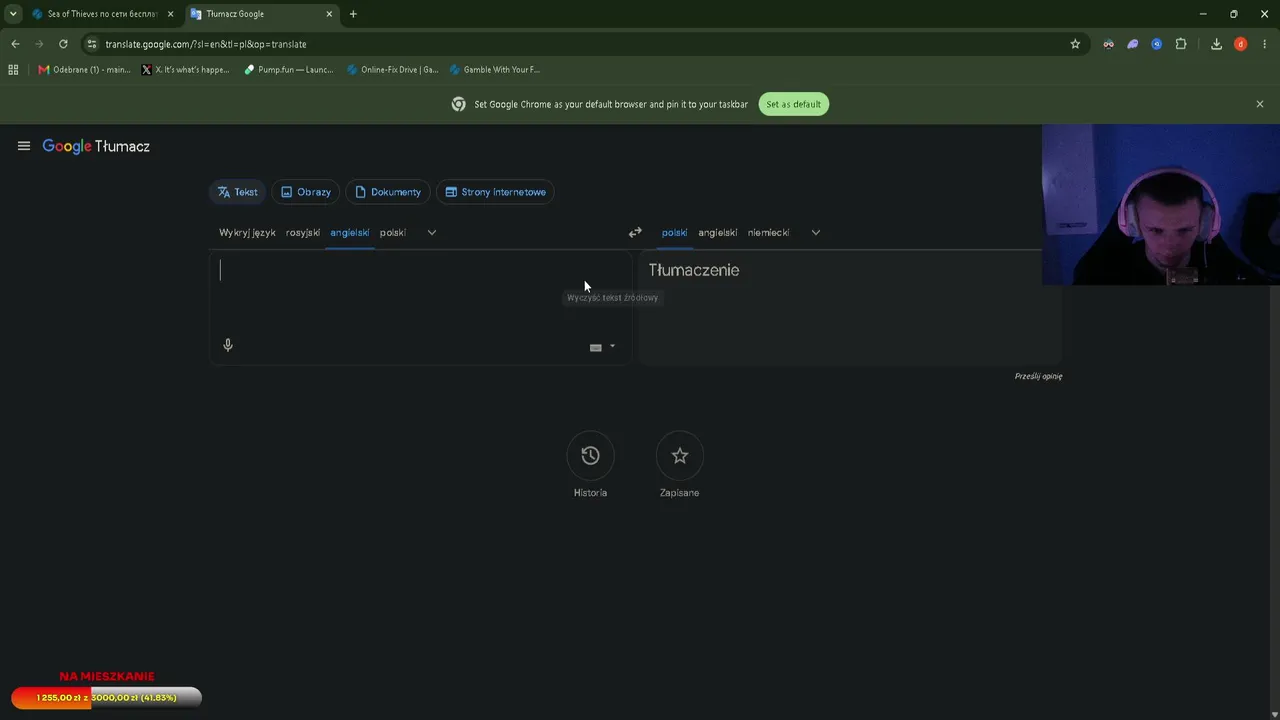Choose angielski as target language

click(718, 232)
